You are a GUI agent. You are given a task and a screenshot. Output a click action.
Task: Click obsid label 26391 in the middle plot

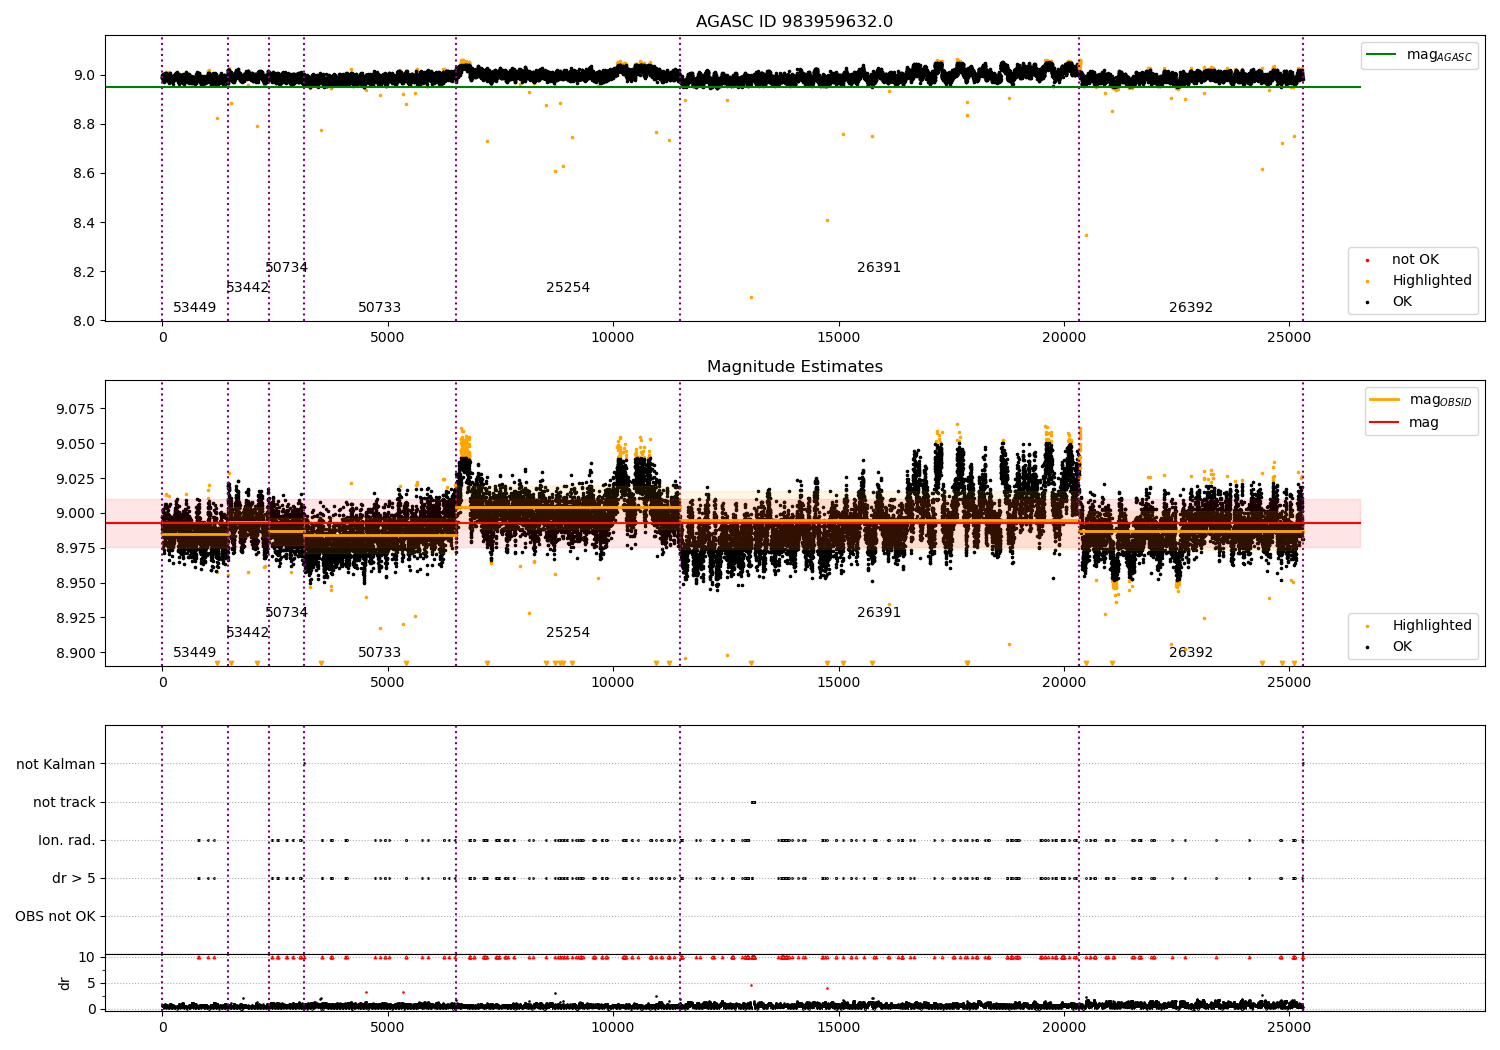pyautogui.click(x=879, y=613)
